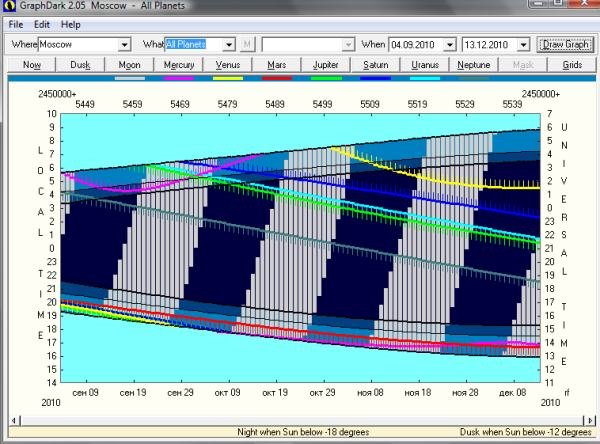Click the left scroll arrow of horizontal scrollbar
The width and height of the screenshot is (600, 444).
tap(13, 421)
